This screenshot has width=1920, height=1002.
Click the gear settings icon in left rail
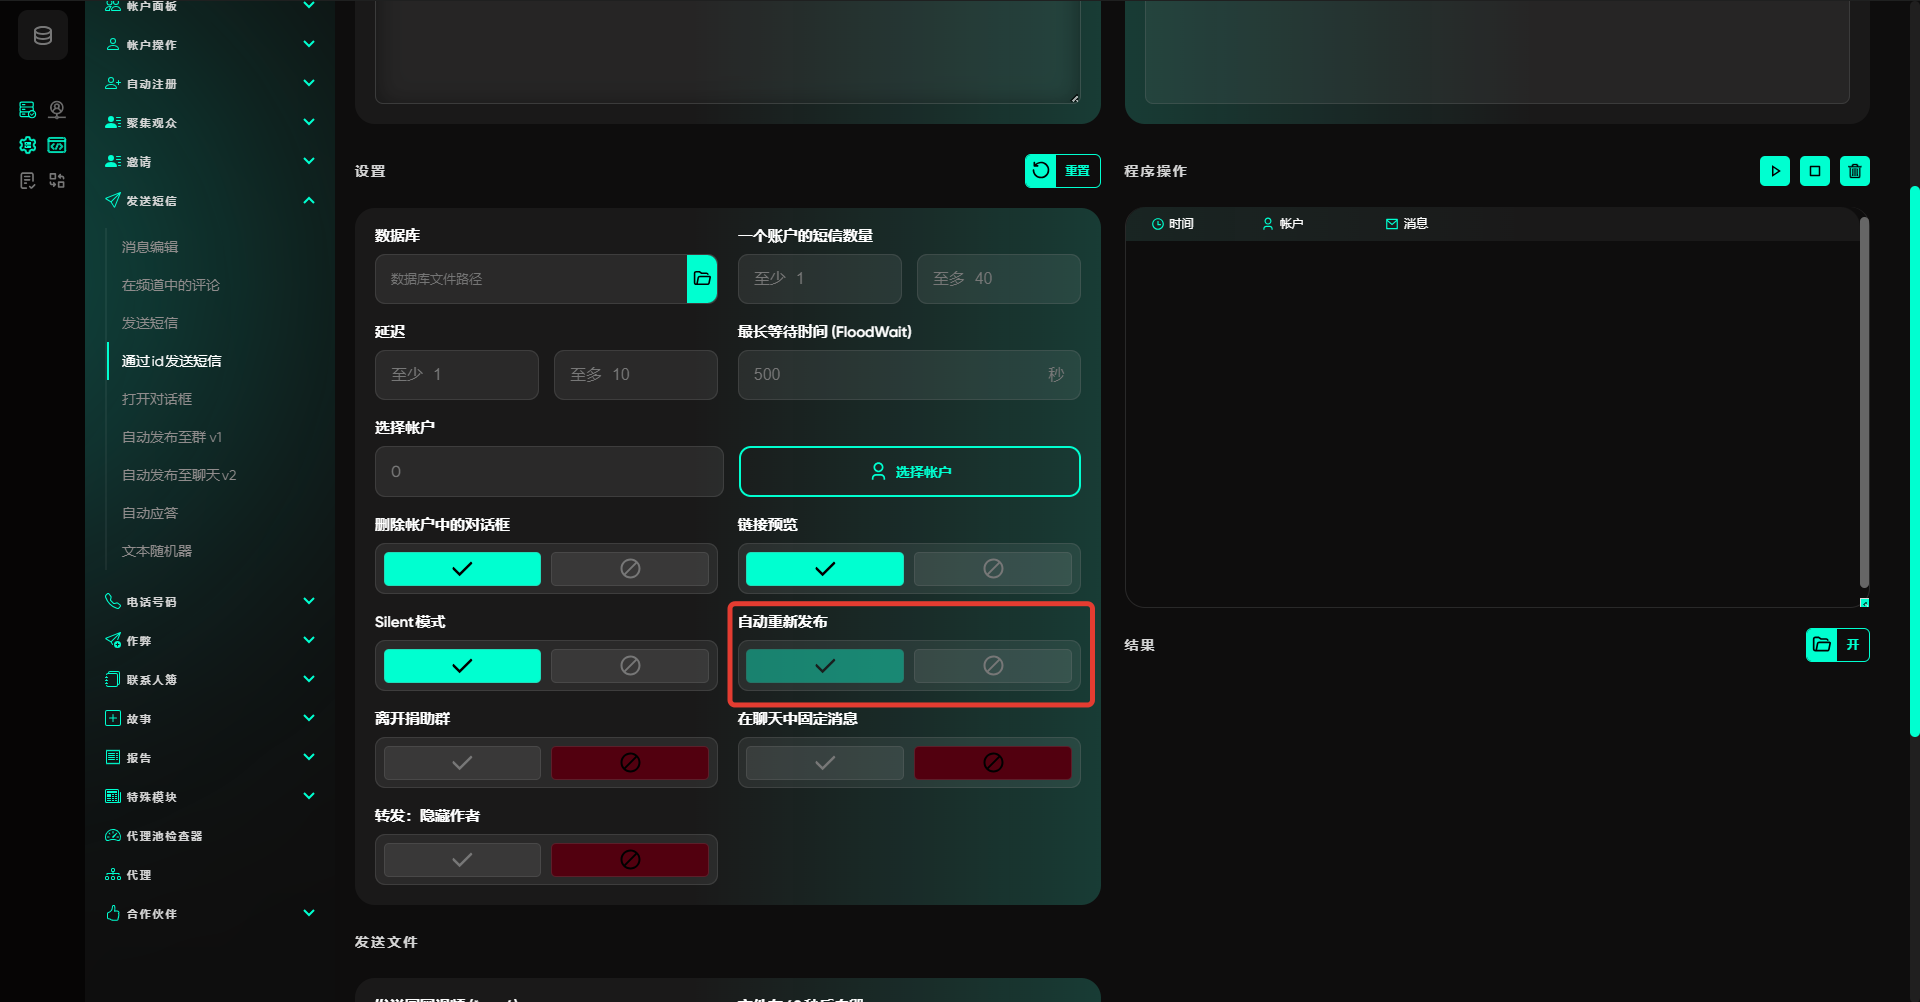click(28, 145)
